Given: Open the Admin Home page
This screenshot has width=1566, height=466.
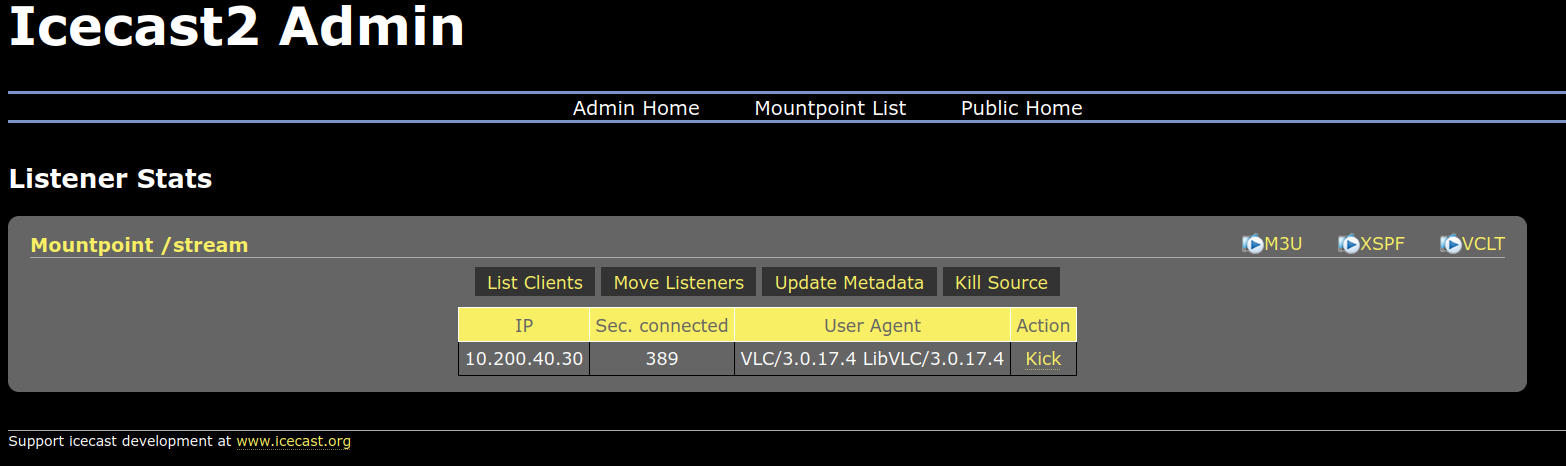Looking at the screenshot, I should coord(636,108).
